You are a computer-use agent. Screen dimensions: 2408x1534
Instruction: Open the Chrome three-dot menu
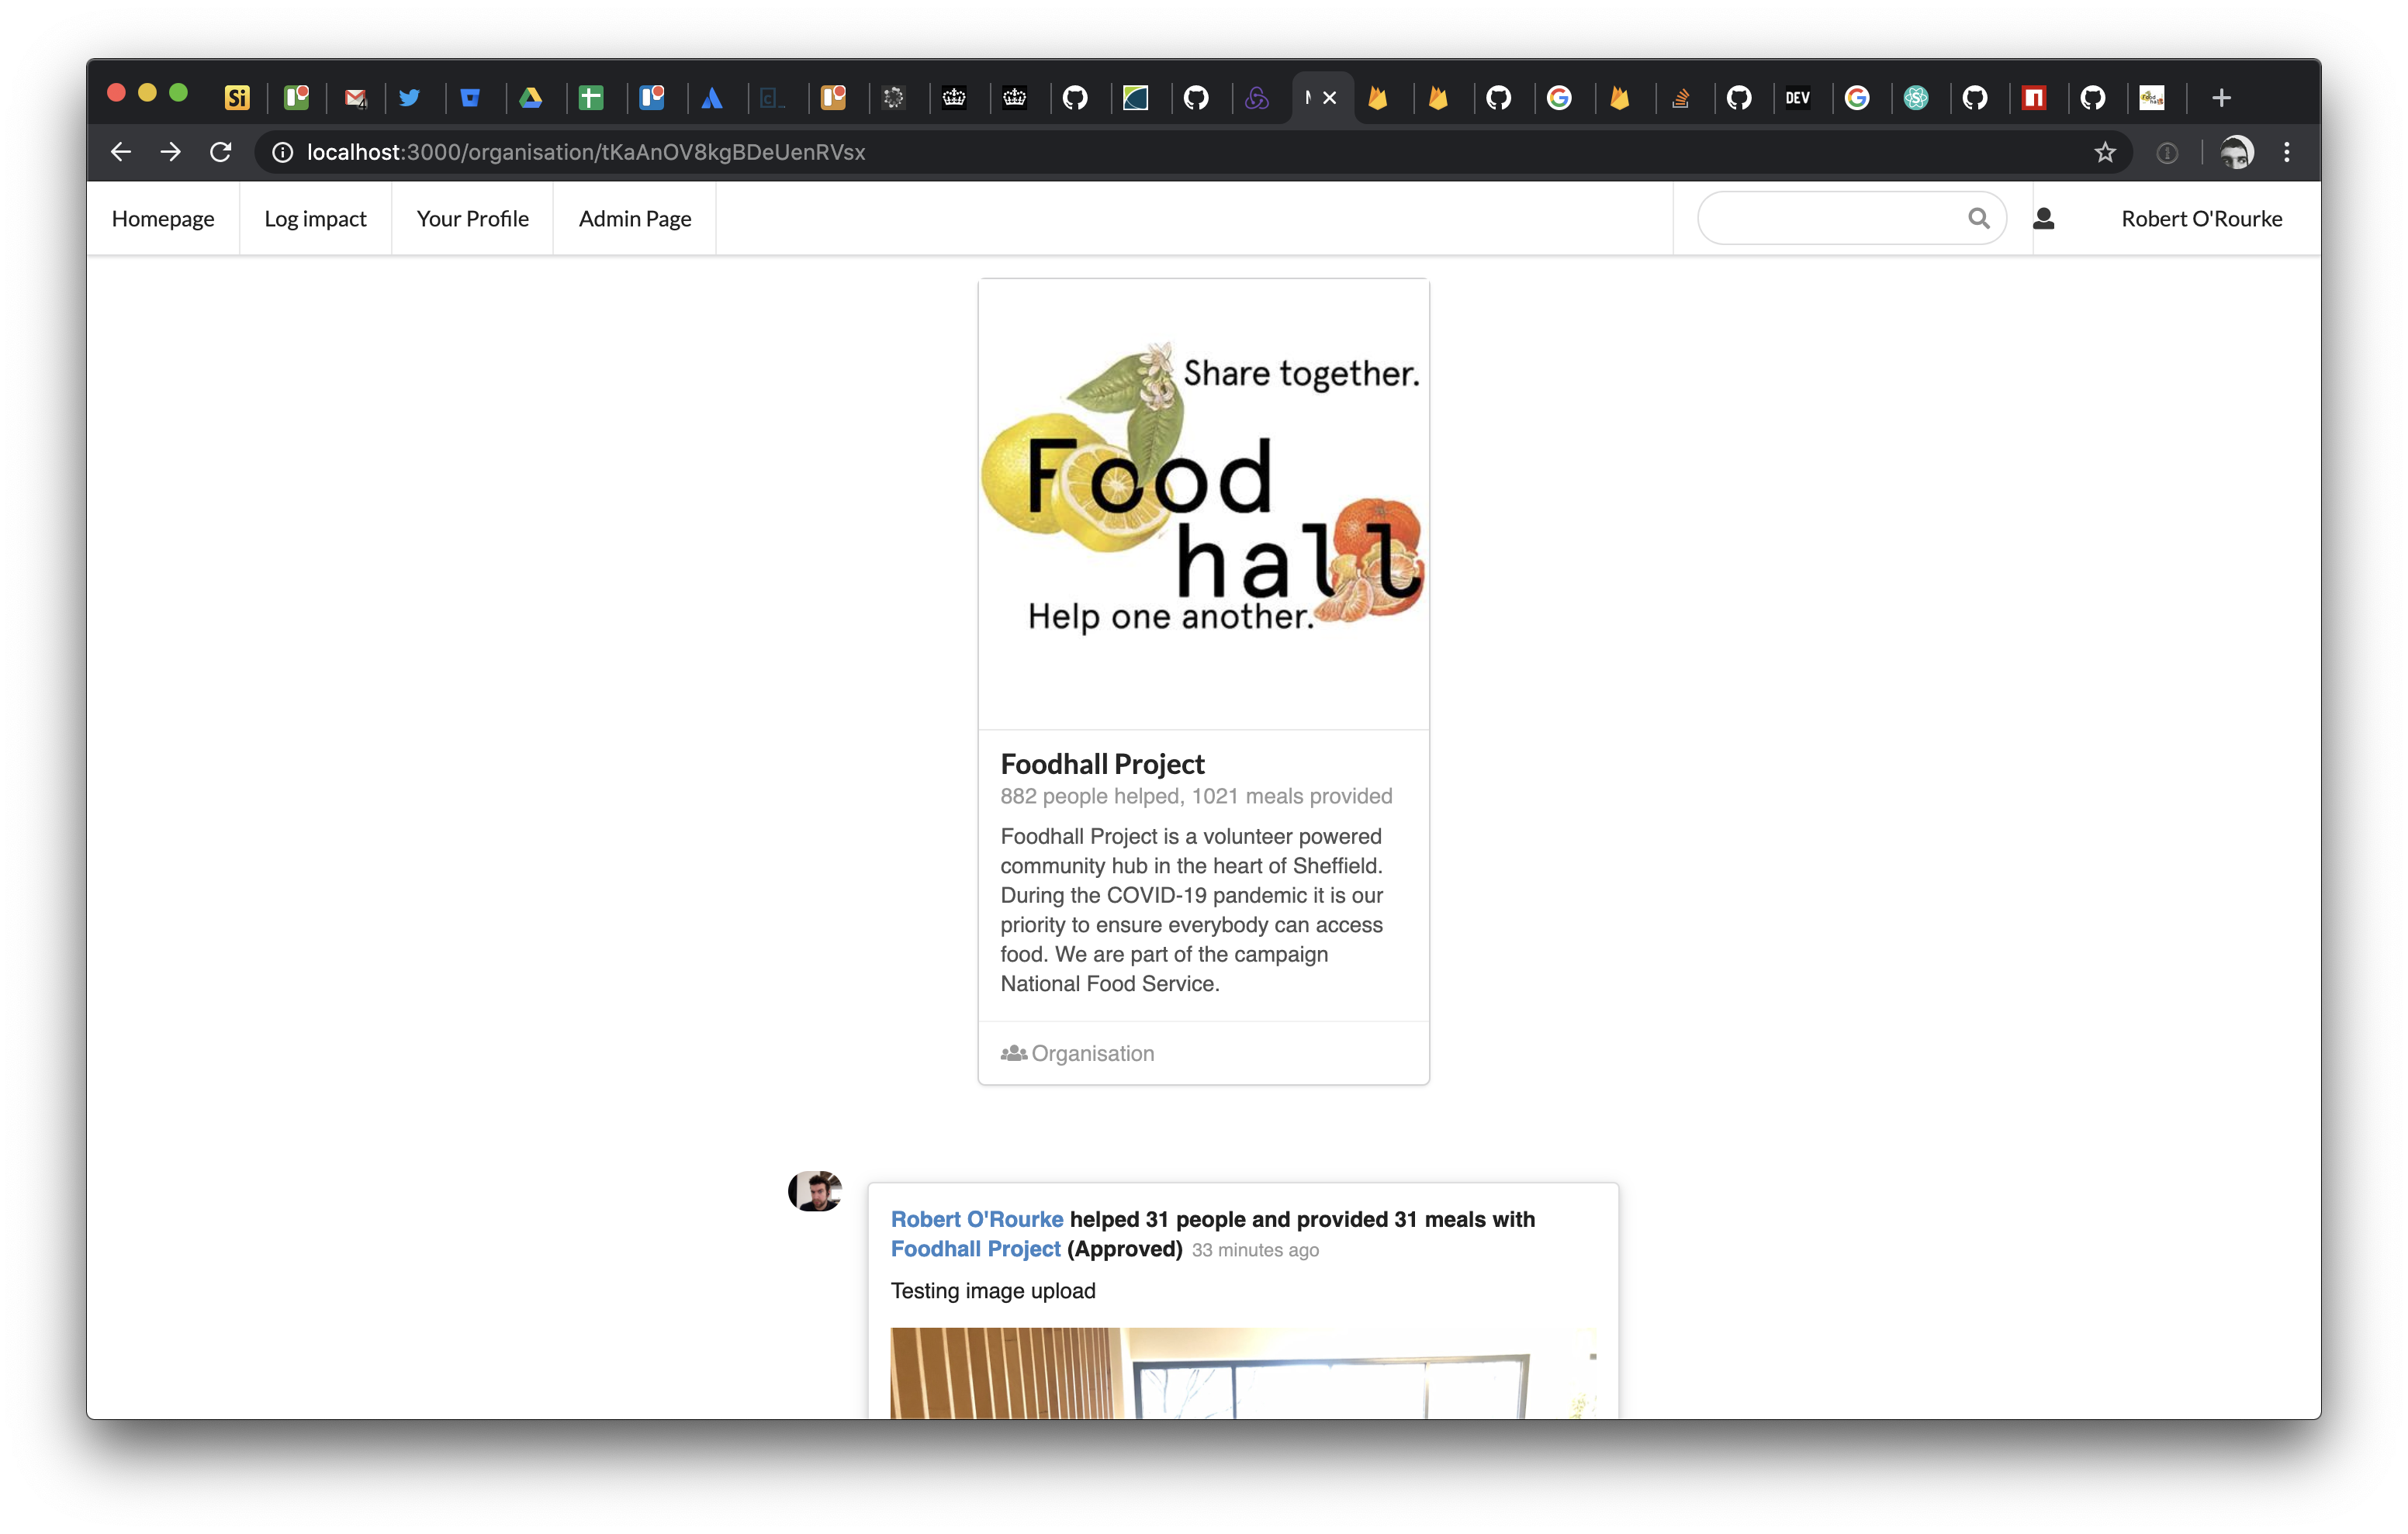click(x=2286, y=152)
